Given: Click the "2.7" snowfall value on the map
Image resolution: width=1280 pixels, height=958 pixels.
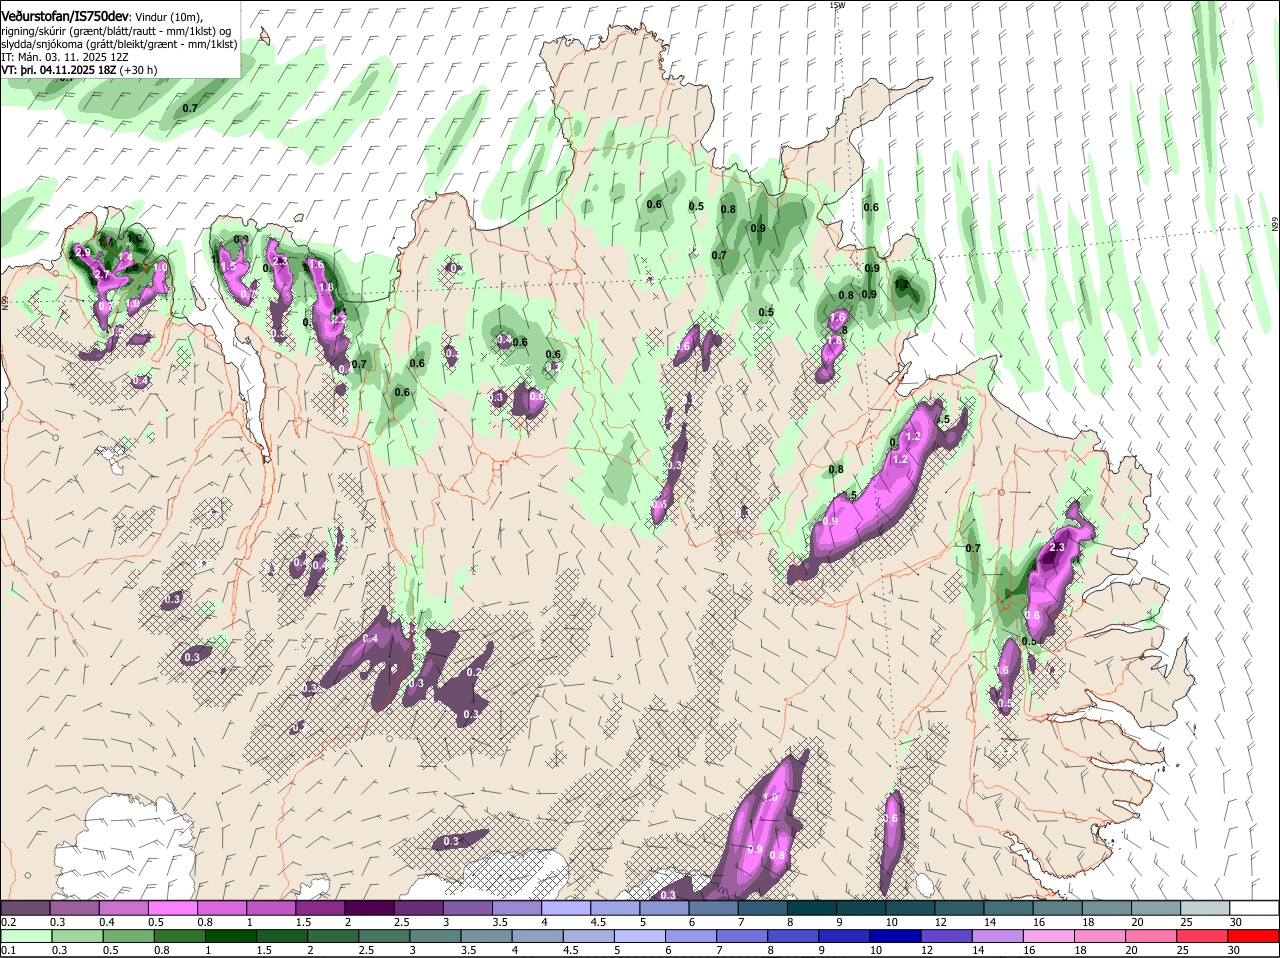Looking at the screenshot, I should [x=101, y=274].
